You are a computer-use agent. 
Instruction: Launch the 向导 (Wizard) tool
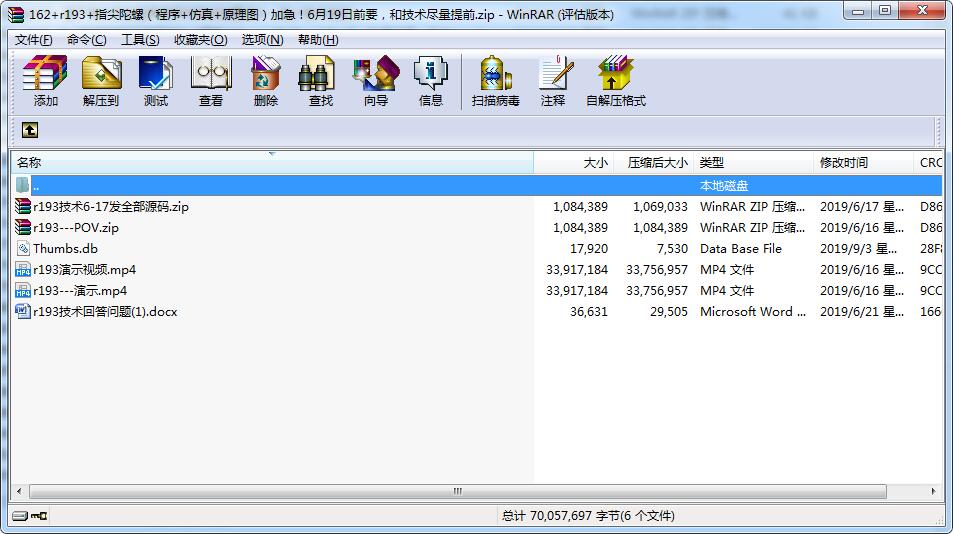point(376,81)
